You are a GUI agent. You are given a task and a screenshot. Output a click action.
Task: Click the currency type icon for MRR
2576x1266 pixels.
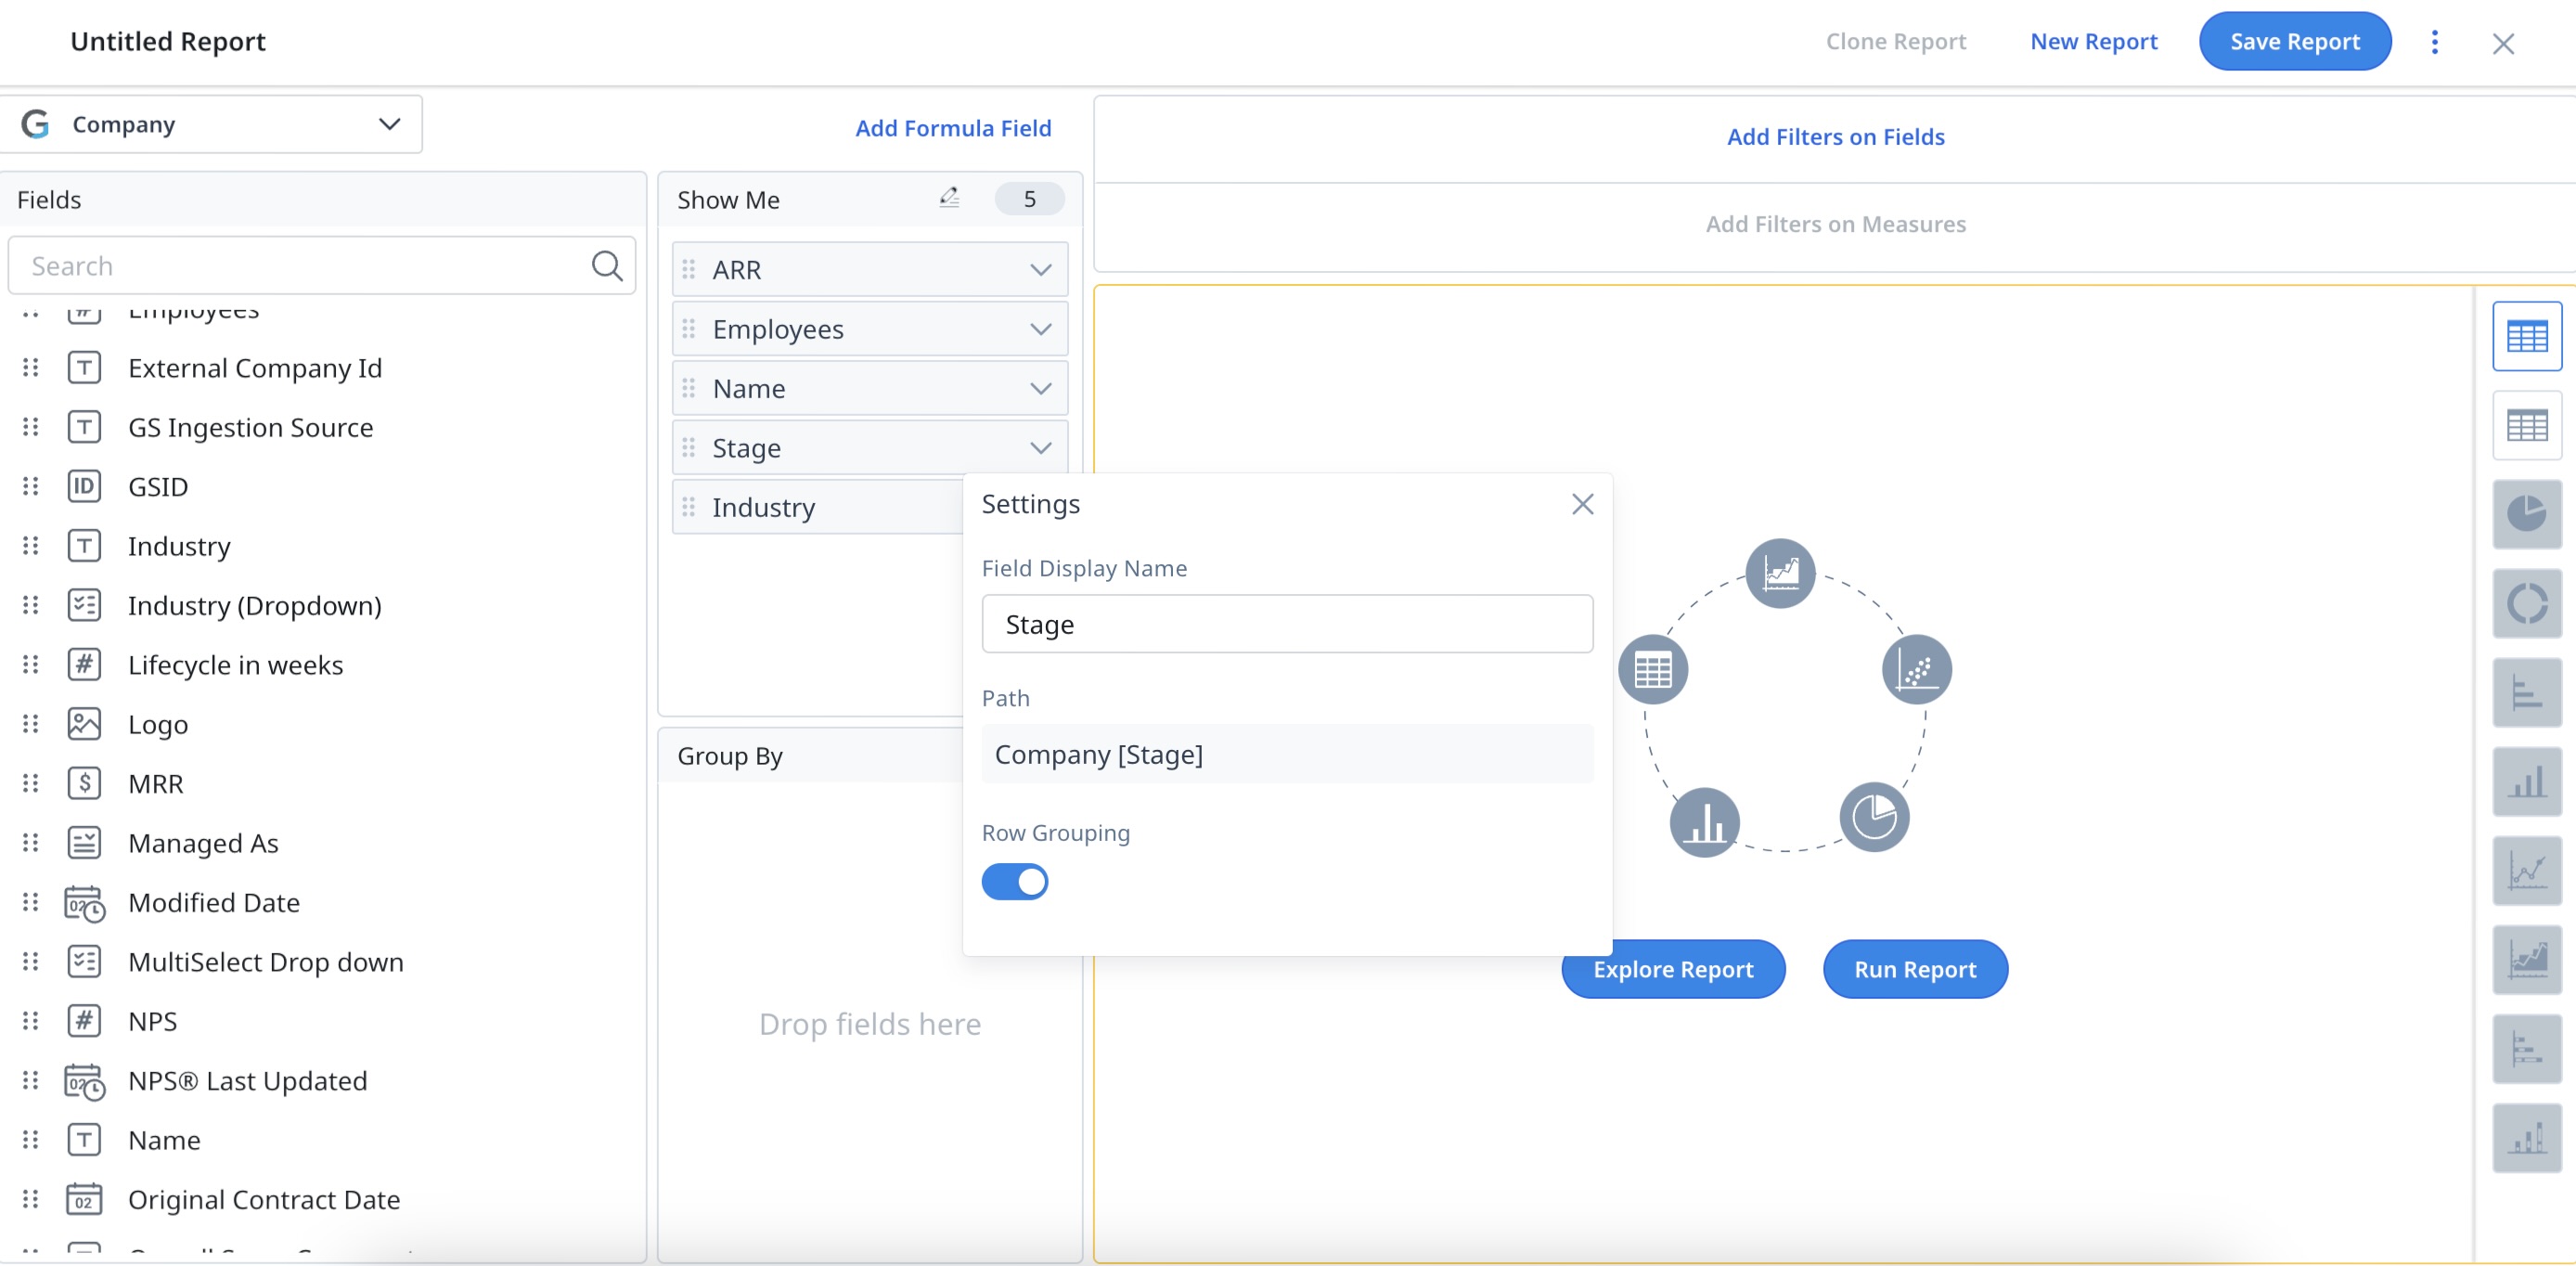coord(84,783)
